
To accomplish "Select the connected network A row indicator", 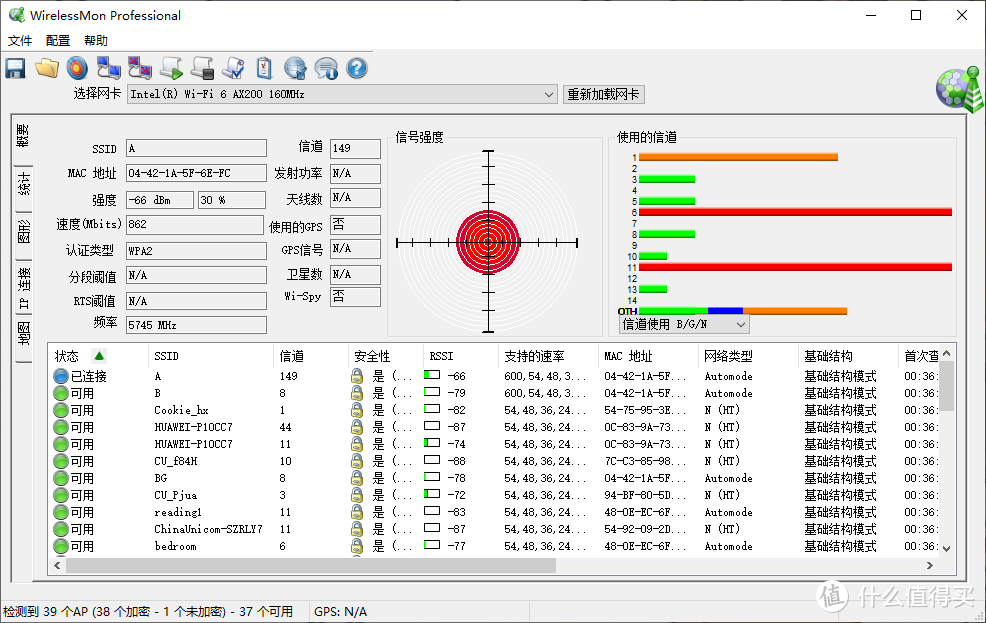I will [x=61, y=376].
